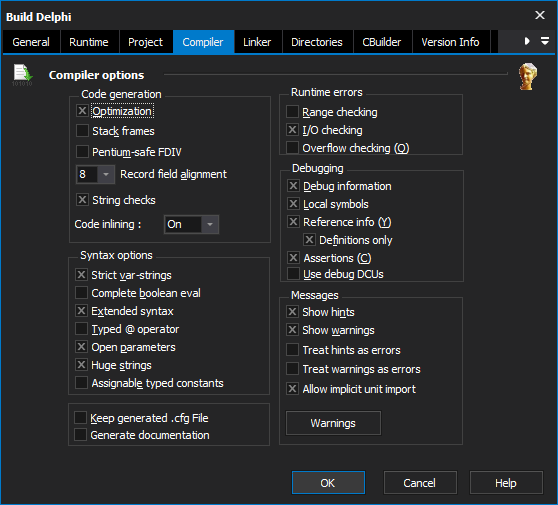Open the Code inlining dropdown

[210, 224]
